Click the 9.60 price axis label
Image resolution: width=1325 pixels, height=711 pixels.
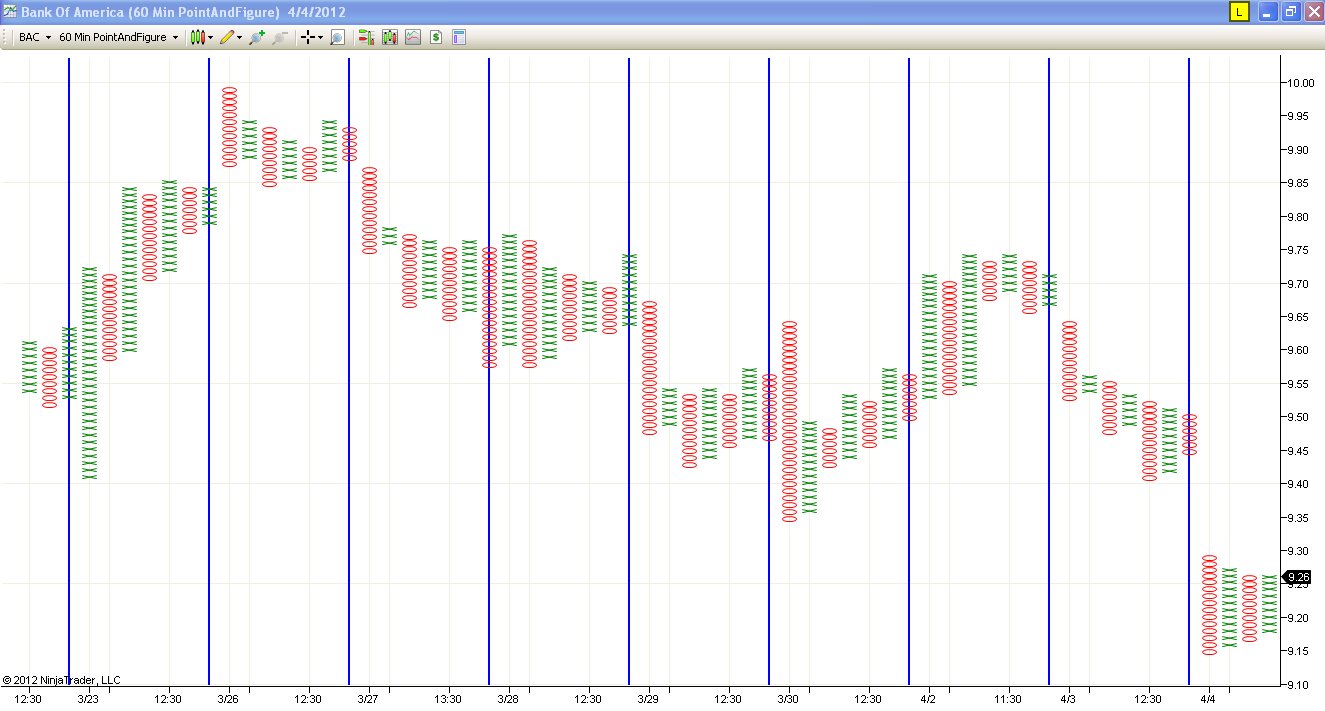point(1299,350)
